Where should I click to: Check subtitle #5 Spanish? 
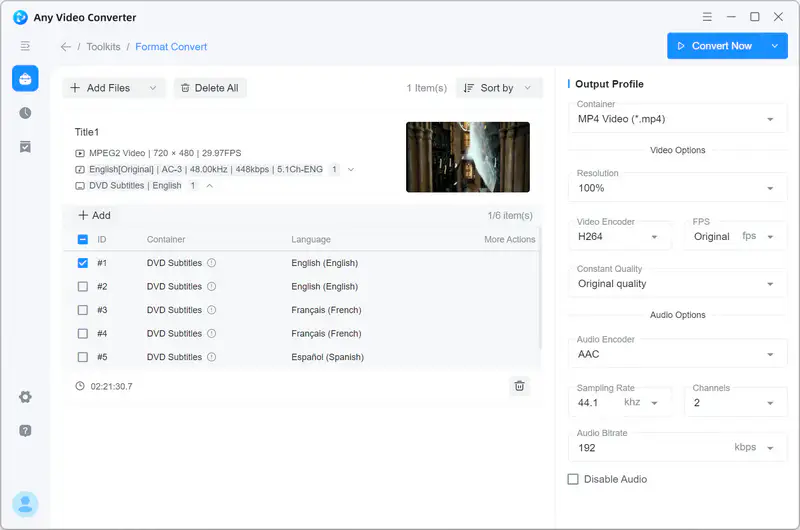click(83, 357)
